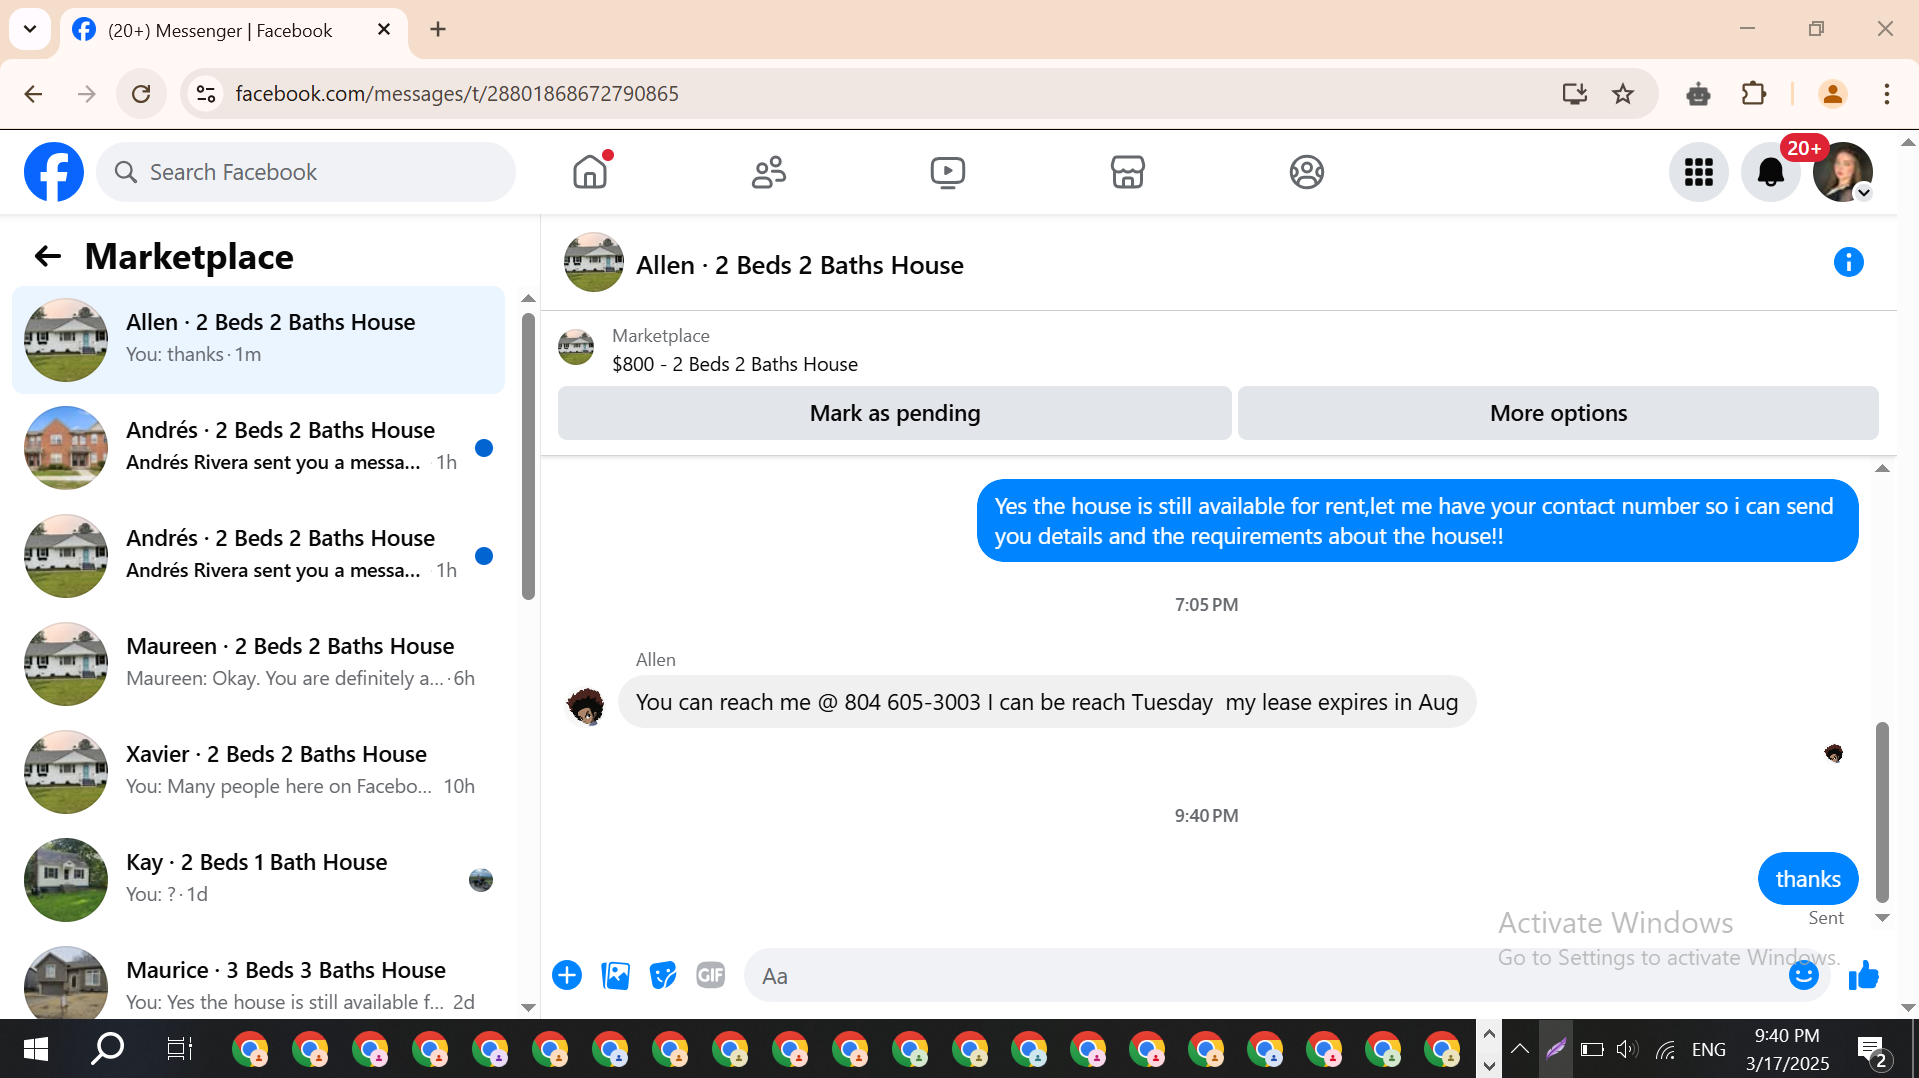The height and width of the screenshot is (1078, 1919).
Task: Click the scroll down arrow of chat list
Action: pos(528,1008)
